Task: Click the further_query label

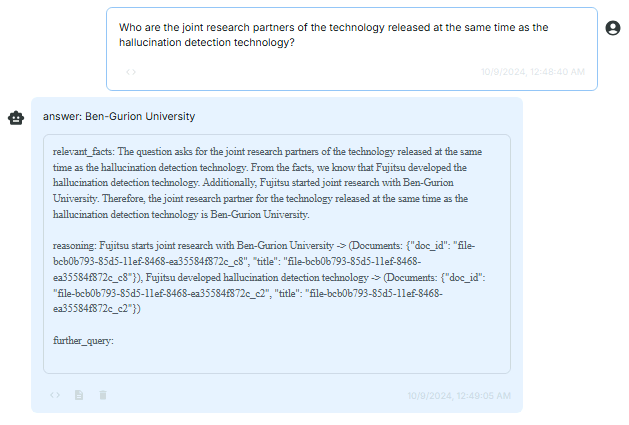Action: pos(83,341)
